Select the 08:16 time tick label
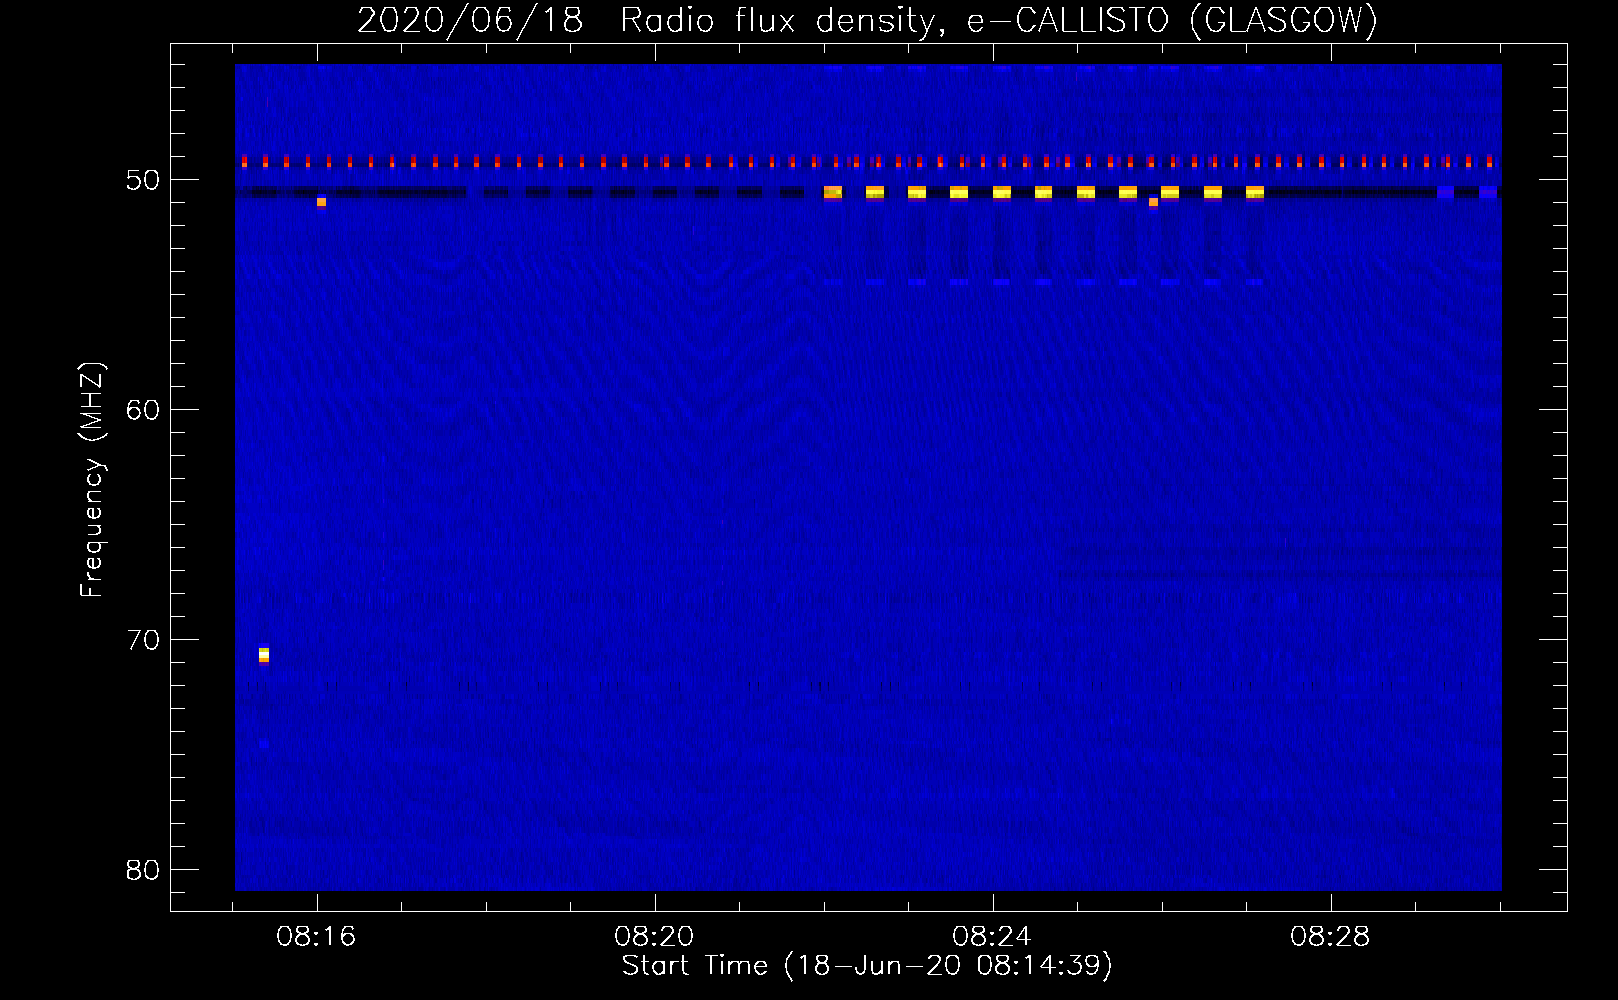Screen dimensions: 1618x1000 317,937
